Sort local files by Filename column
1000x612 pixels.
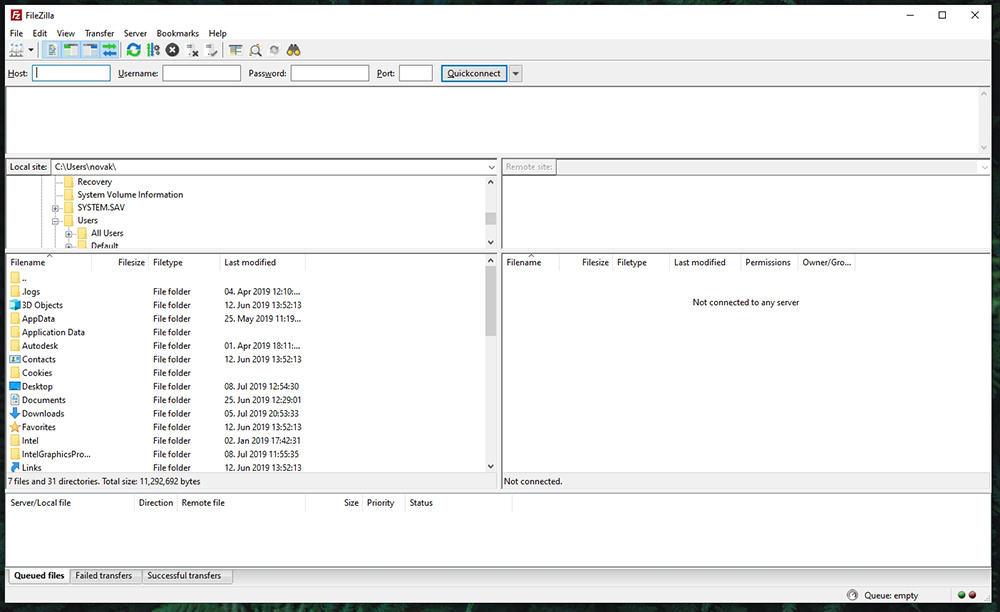click(49, 262)
